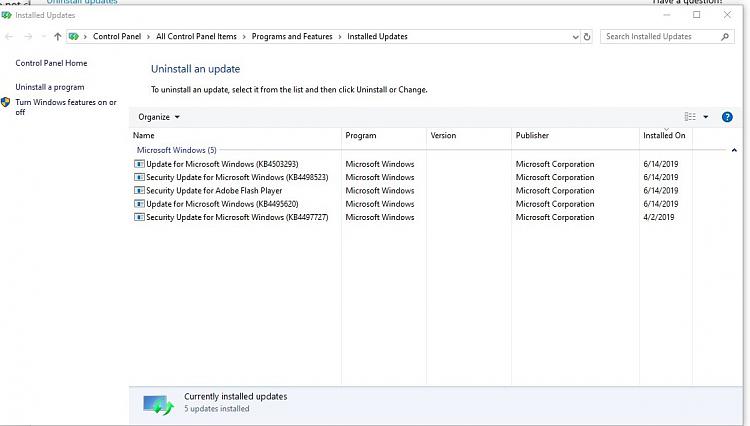Screen dimensions: 750x426
Task: Sort by Name column header
Action: 235,135
